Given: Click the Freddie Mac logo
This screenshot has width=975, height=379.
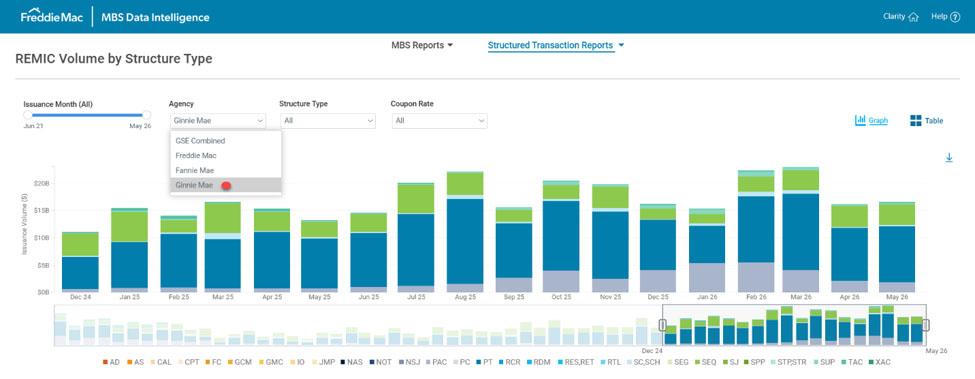Looking at the screenshot, I should pyautogui.click(x=52, y=17).
